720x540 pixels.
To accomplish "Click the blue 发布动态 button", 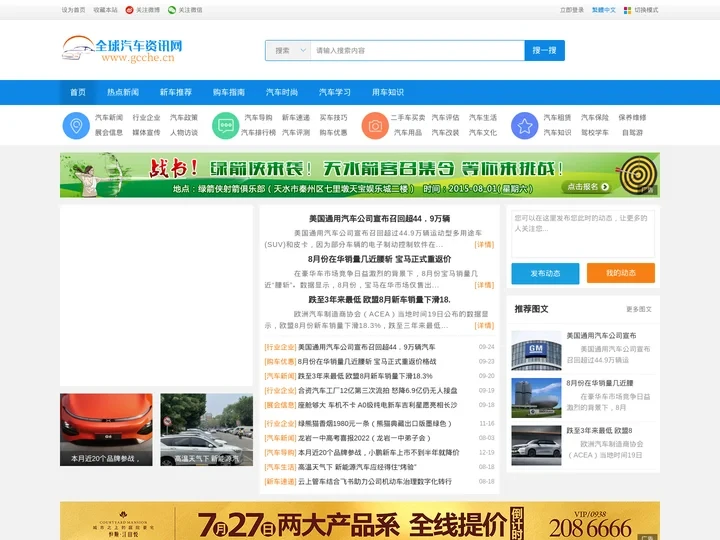I will click(546, 273).
